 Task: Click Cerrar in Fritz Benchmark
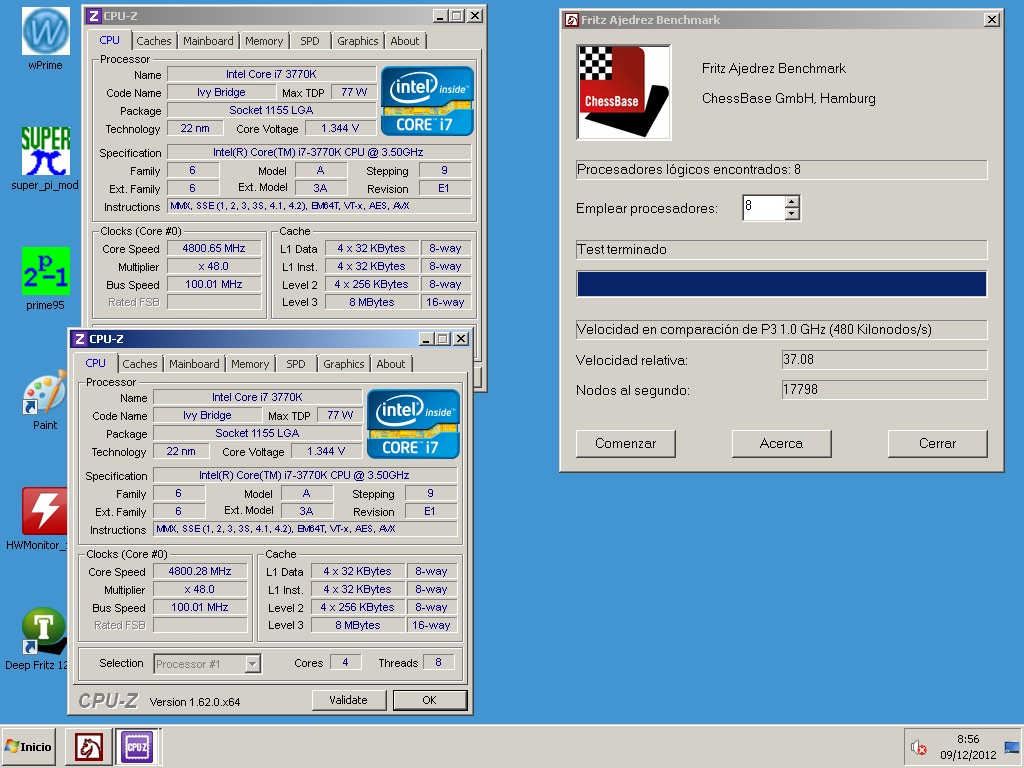point(937,443)
